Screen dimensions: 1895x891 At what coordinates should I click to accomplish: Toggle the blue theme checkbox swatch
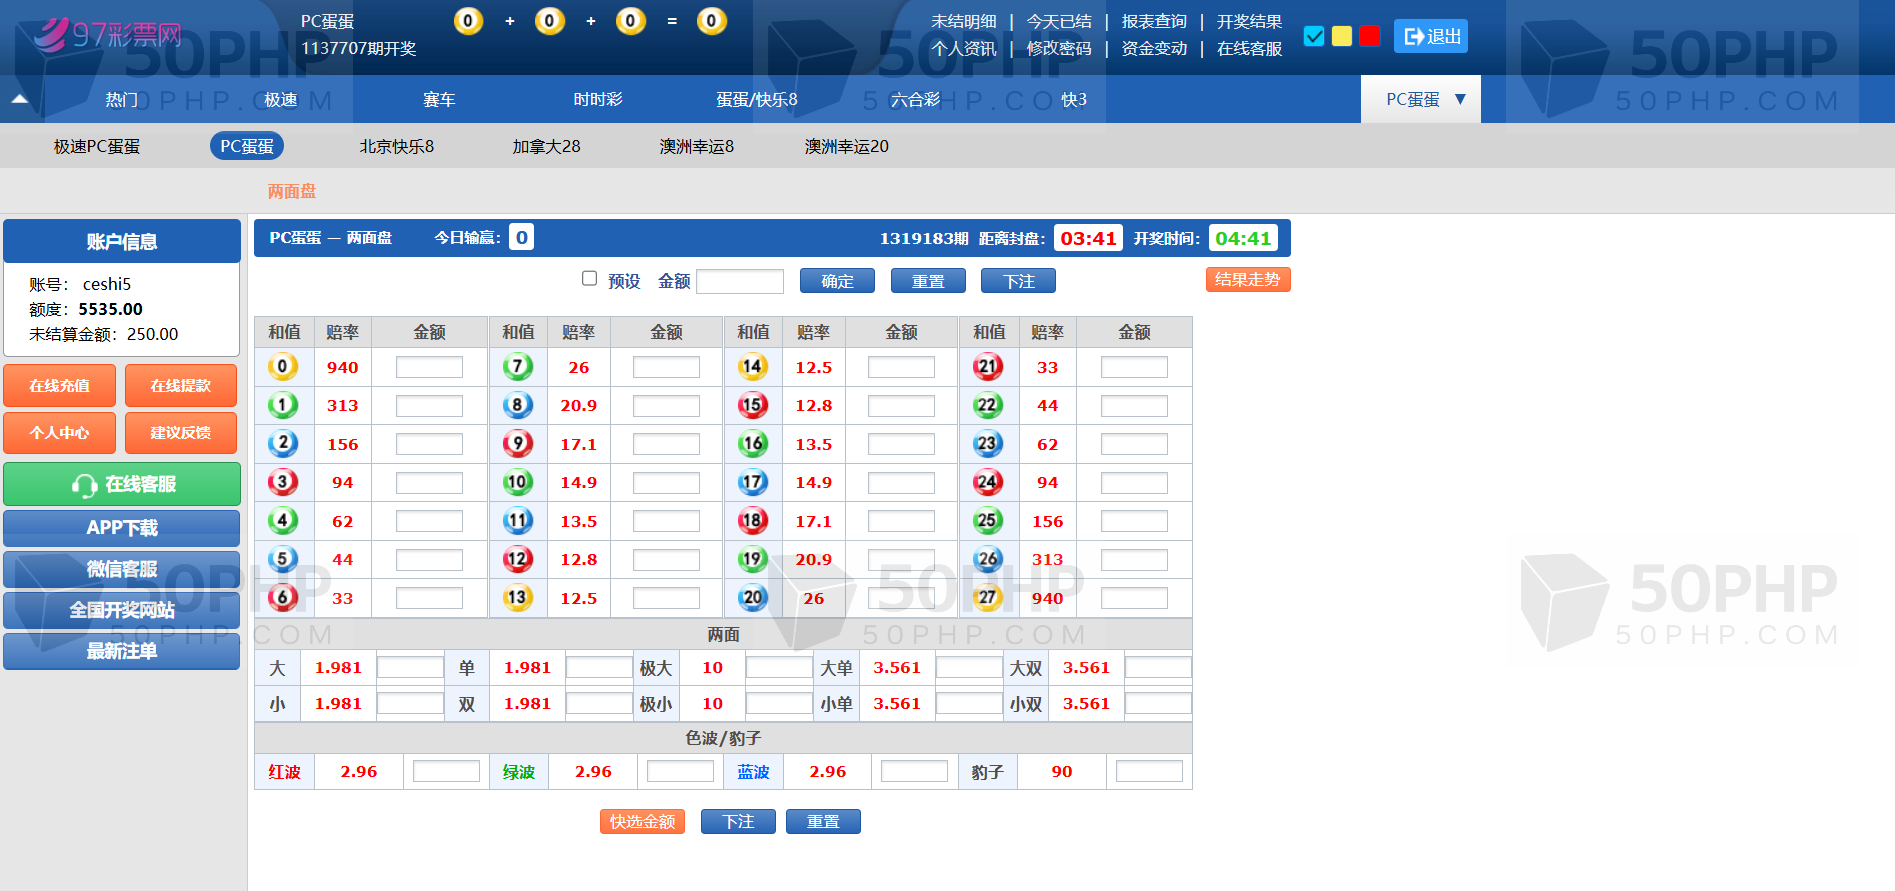click(x=1314, y=36)
